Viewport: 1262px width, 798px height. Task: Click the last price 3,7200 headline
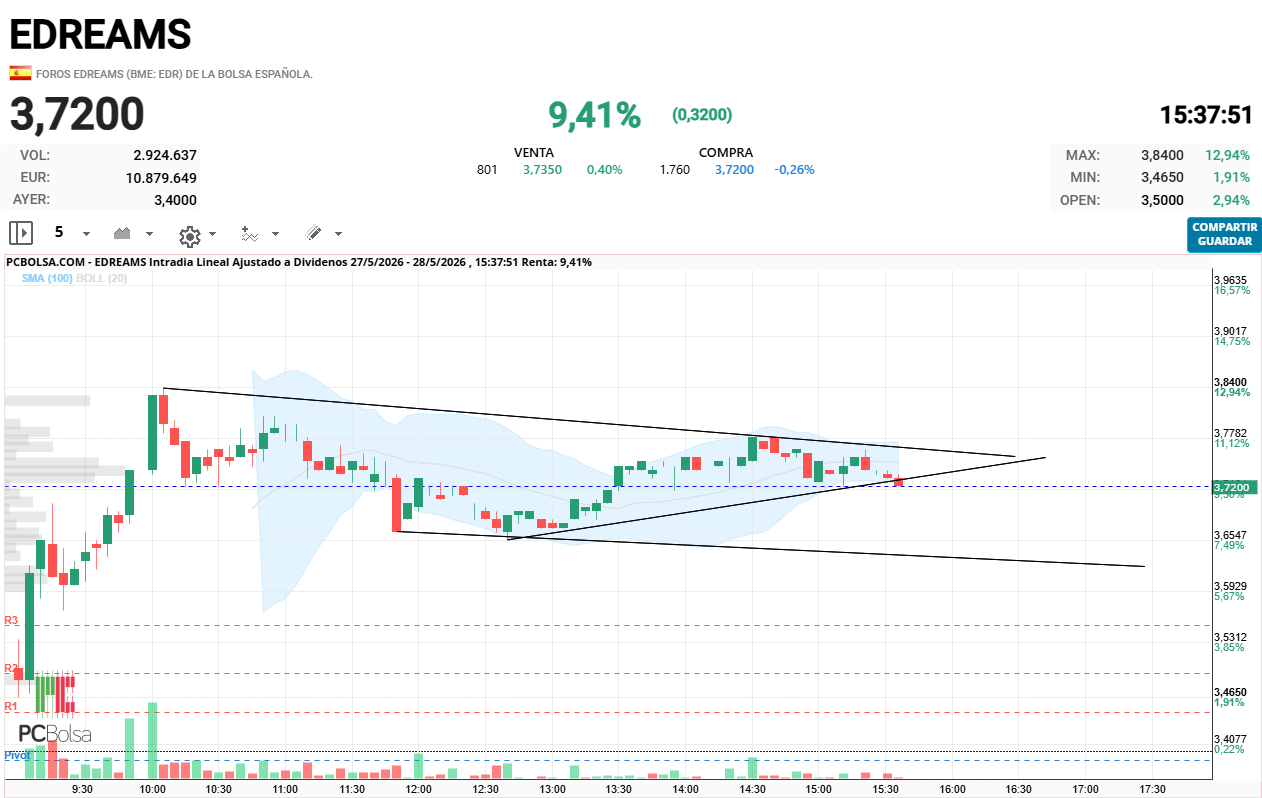(x=77, y=114)
